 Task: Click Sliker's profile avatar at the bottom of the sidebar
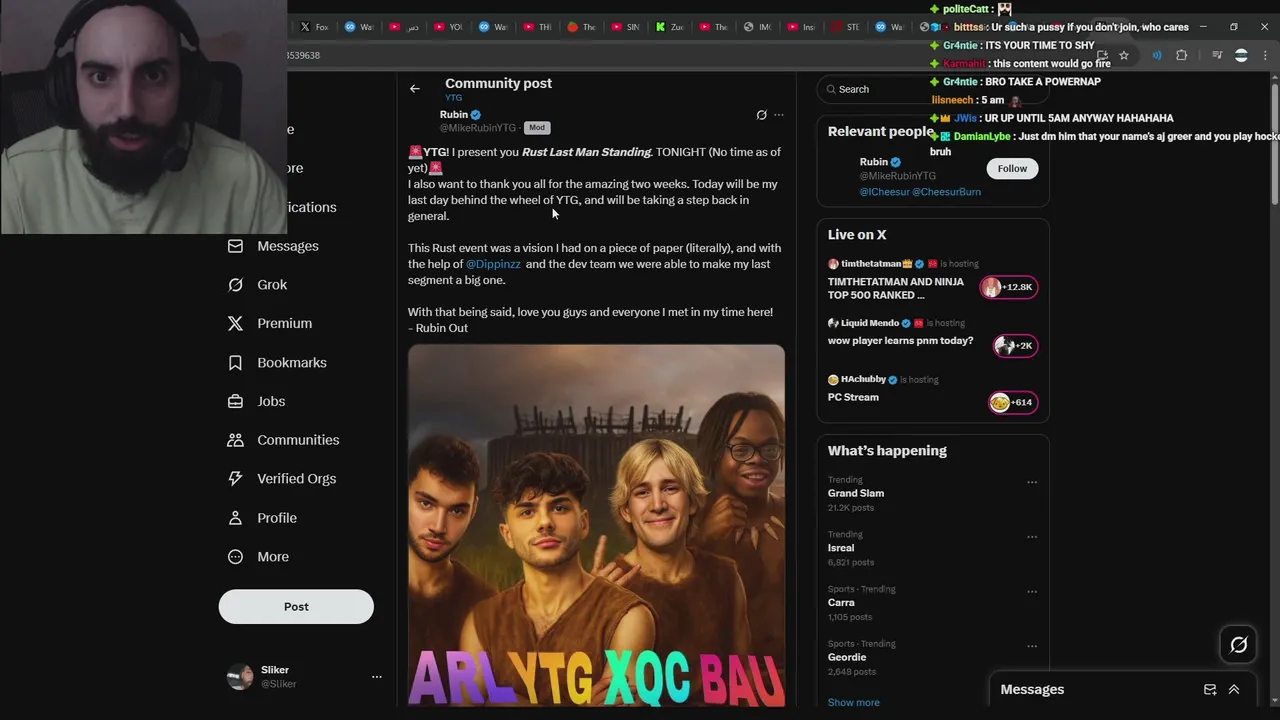(x=240, y=677)
